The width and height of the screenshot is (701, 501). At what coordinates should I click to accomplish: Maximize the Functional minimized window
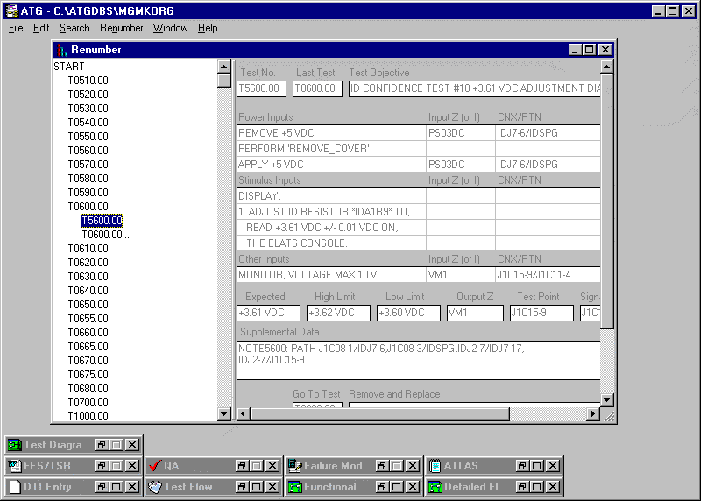coord(397,487)
